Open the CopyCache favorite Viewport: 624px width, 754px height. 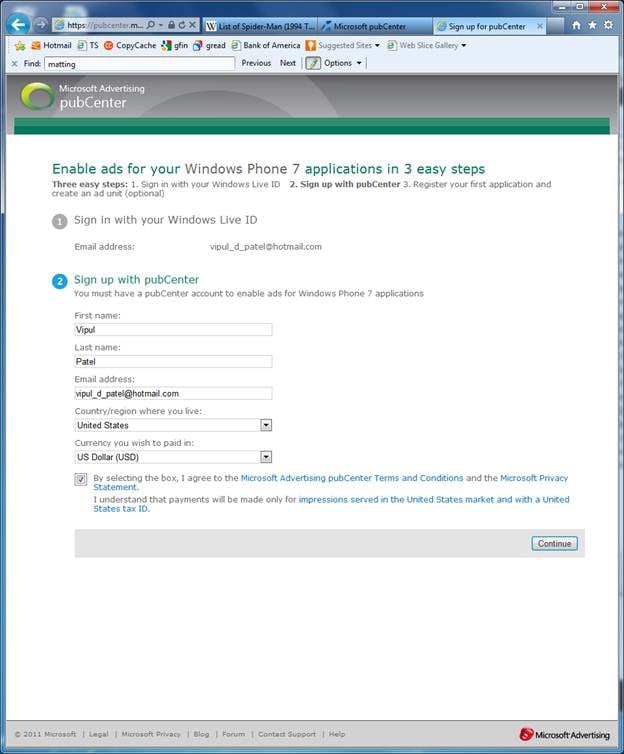click(130, 45)
